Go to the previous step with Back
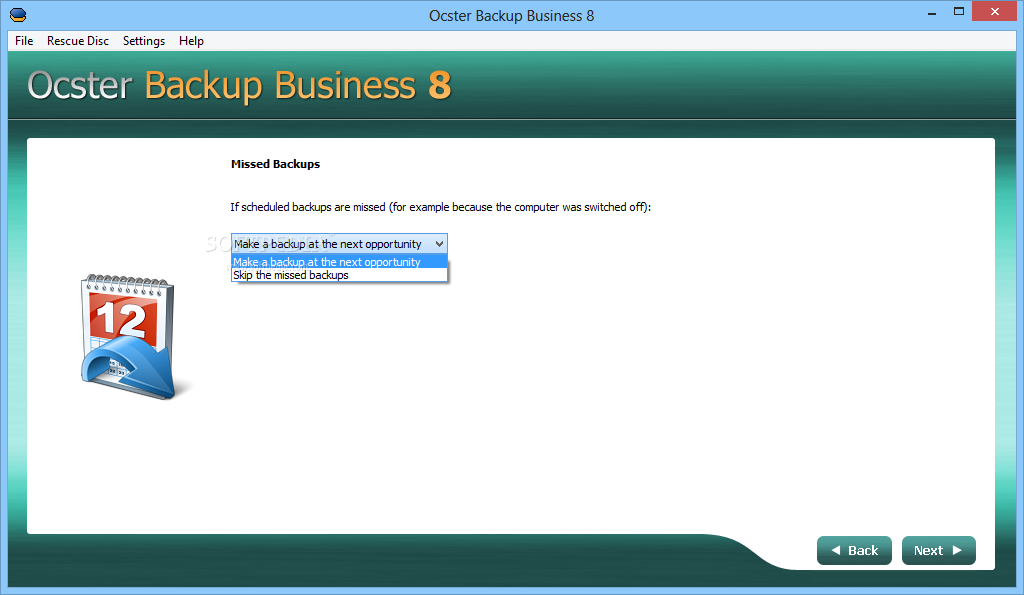The width and height of the screenshot is (1024, 595). [854, 551]
